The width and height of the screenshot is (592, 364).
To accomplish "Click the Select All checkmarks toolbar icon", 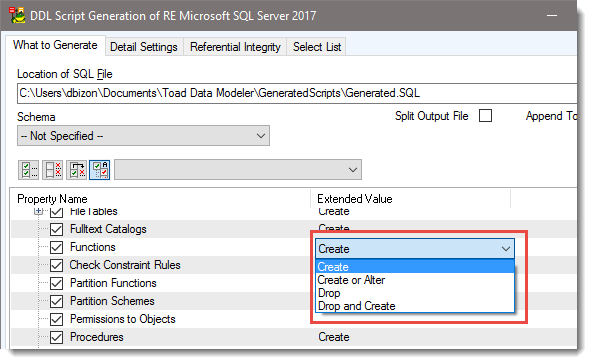I will pos(28,170).
